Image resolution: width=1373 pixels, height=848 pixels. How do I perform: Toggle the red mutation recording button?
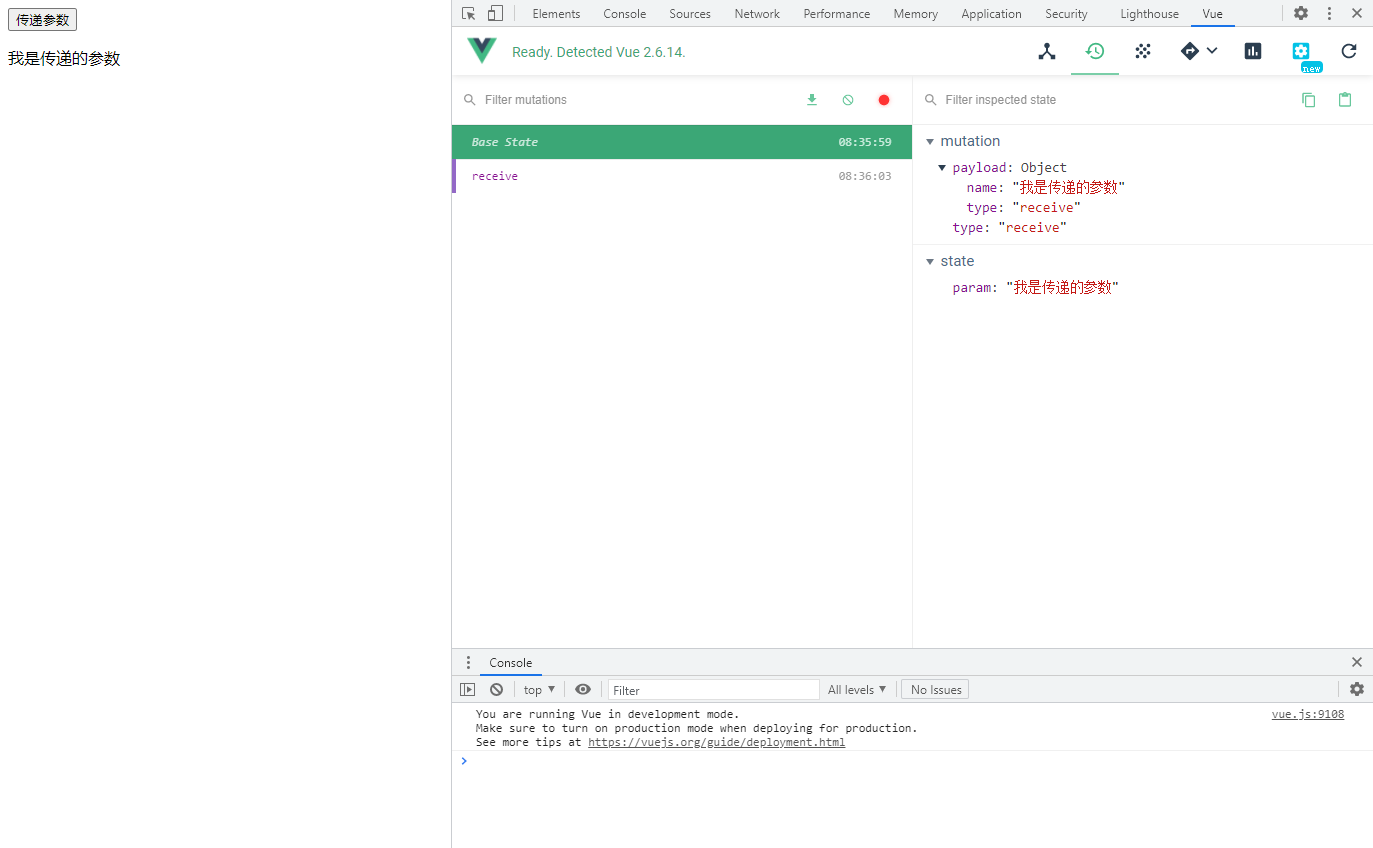click(x=884, y=100)
